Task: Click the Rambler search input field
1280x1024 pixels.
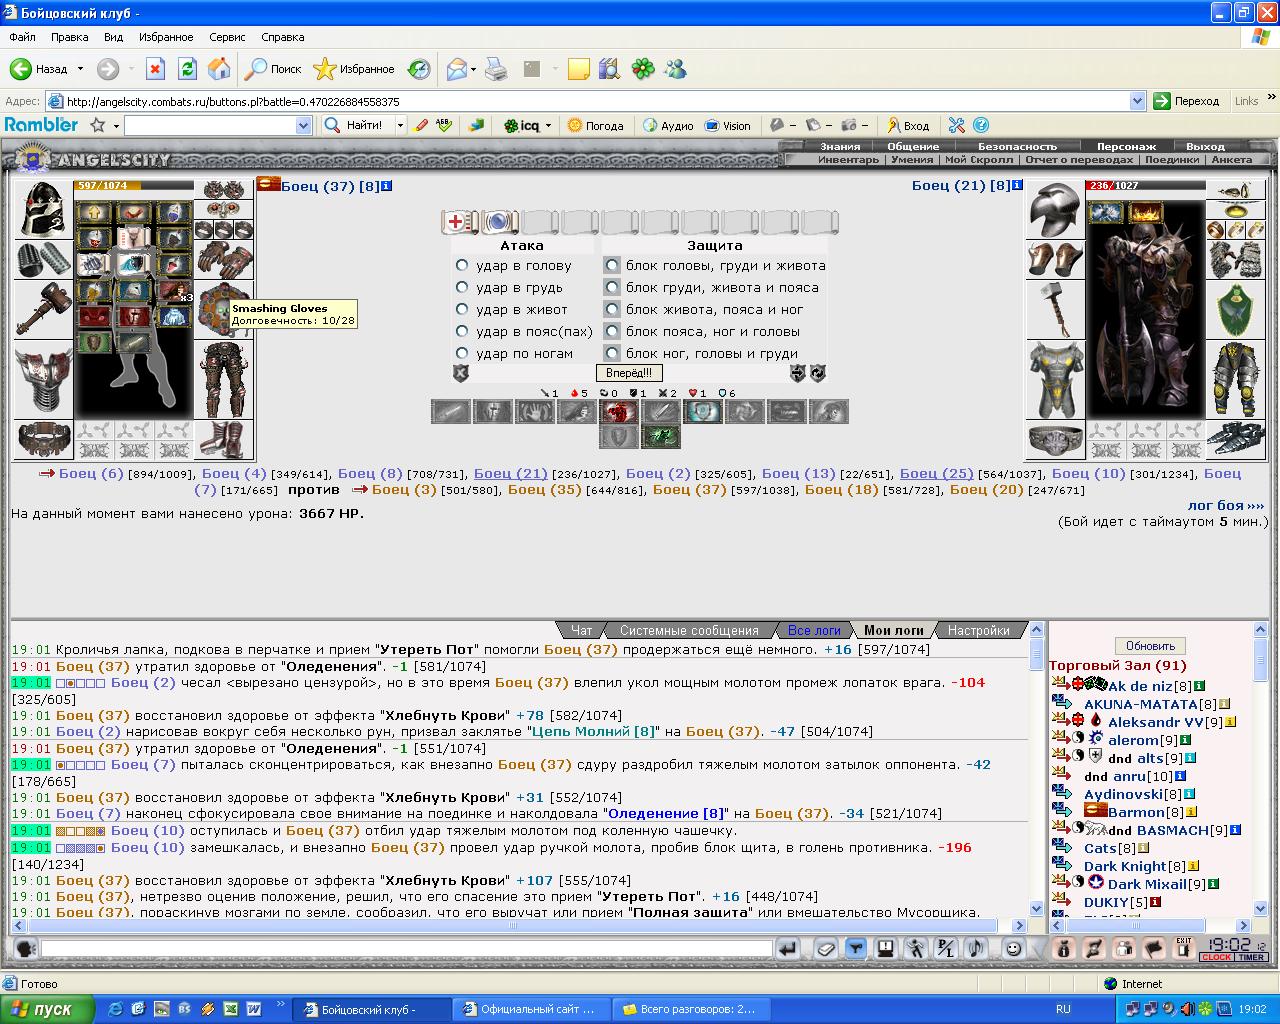Action: (x=210, y=125)
